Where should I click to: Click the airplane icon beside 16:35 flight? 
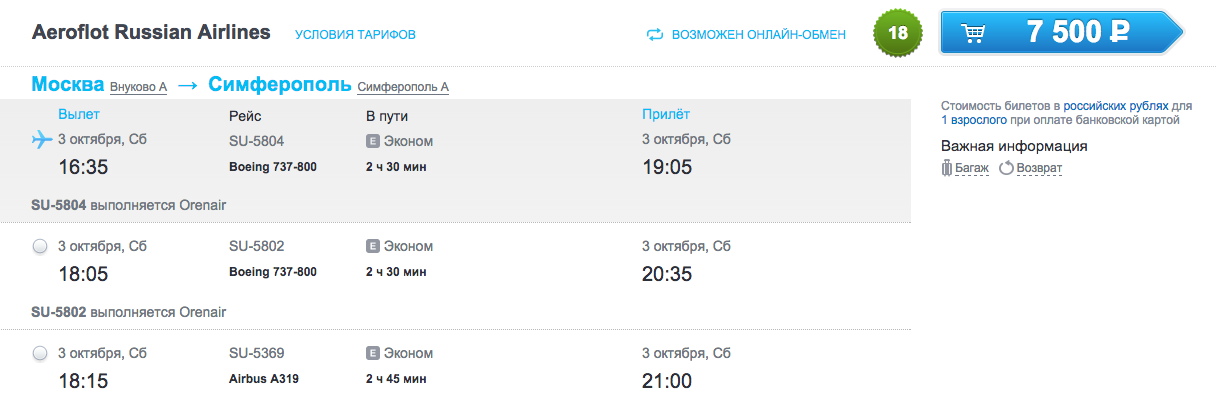click(41, 139)
